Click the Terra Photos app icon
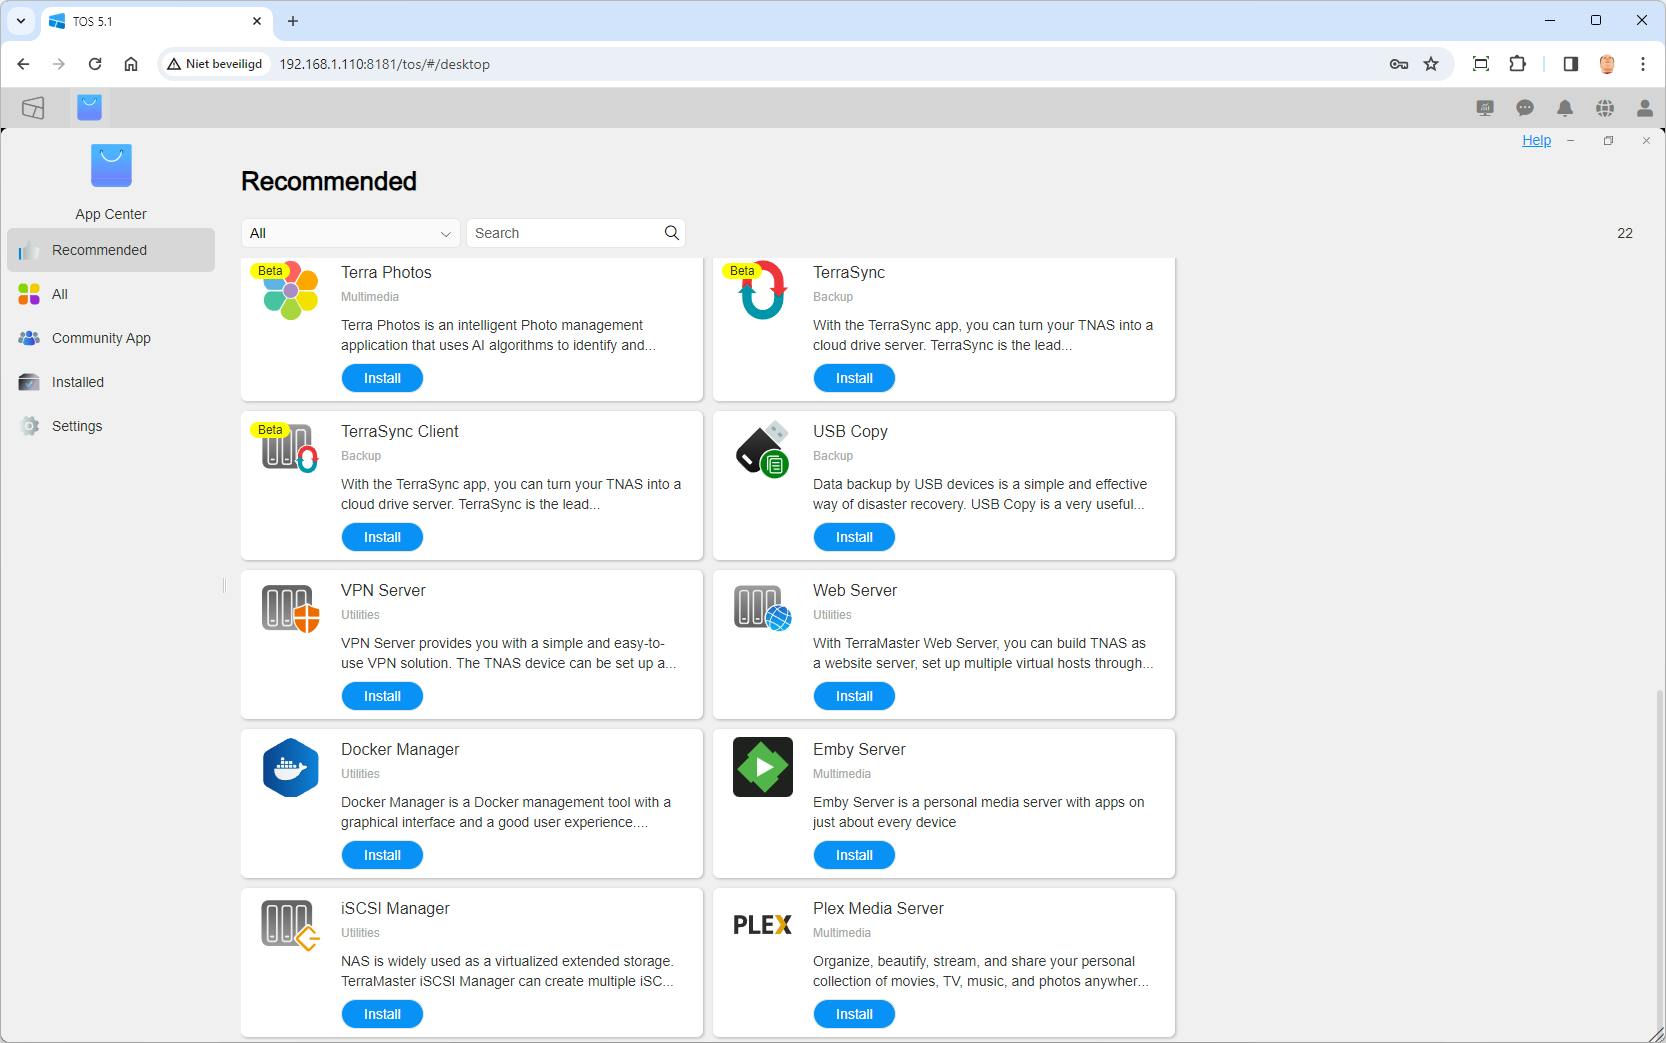Screen dimensions: 1666x1043 tap(290, 291)
